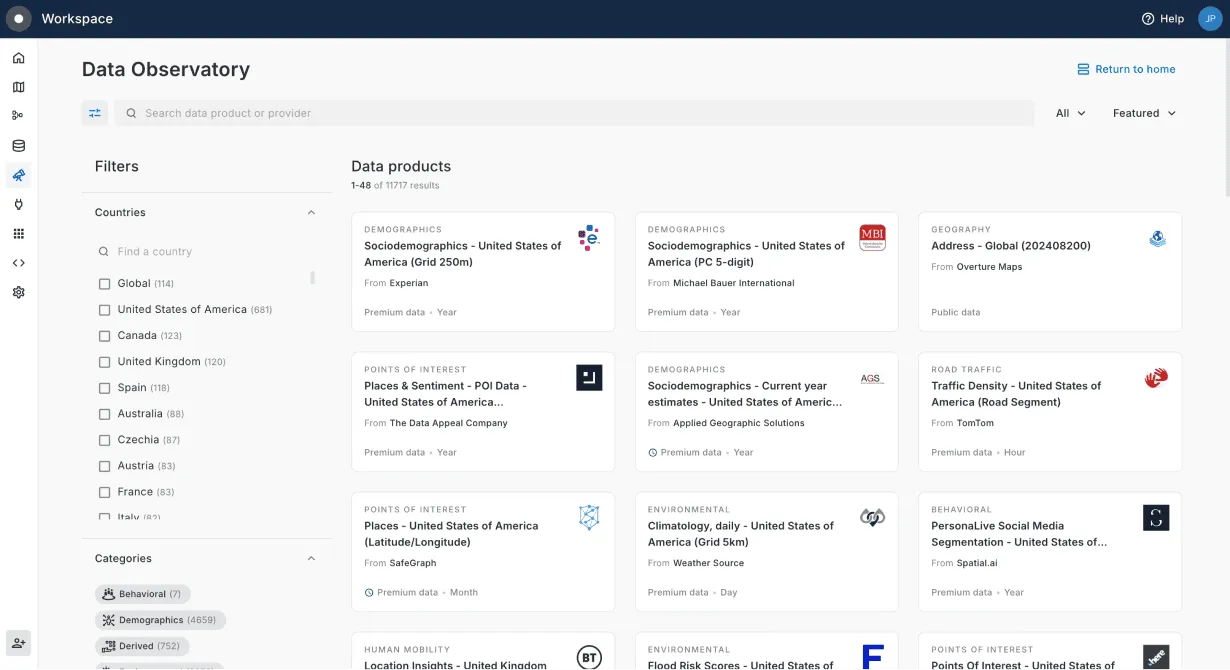Image resolution: width=1230 pixels, height=670 pixels.
Task: Open the Developers code icon
Action: click(18, 262)
